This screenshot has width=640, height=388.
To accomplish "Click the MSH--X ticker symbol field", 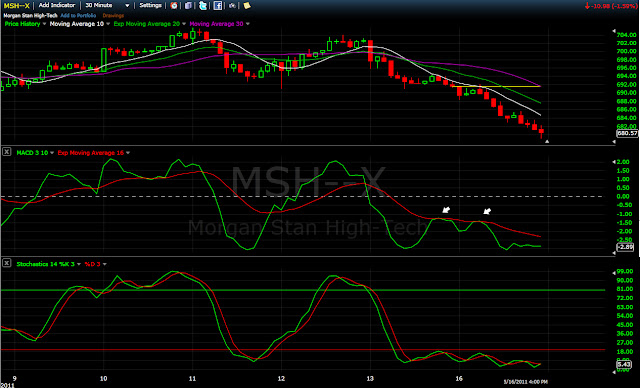I will tap(16, 6).
